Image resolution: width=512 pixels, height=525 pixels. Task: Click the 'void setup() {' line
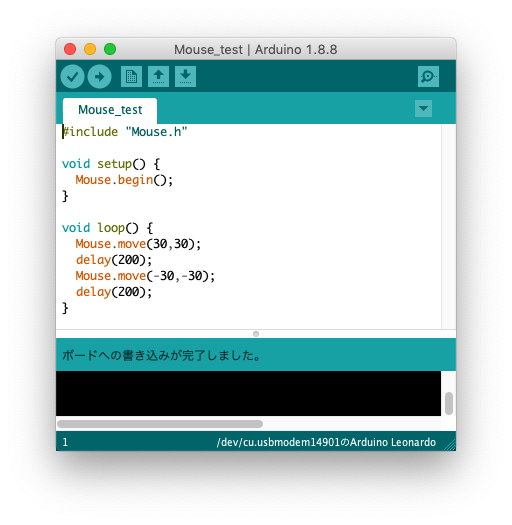[111, 164]
